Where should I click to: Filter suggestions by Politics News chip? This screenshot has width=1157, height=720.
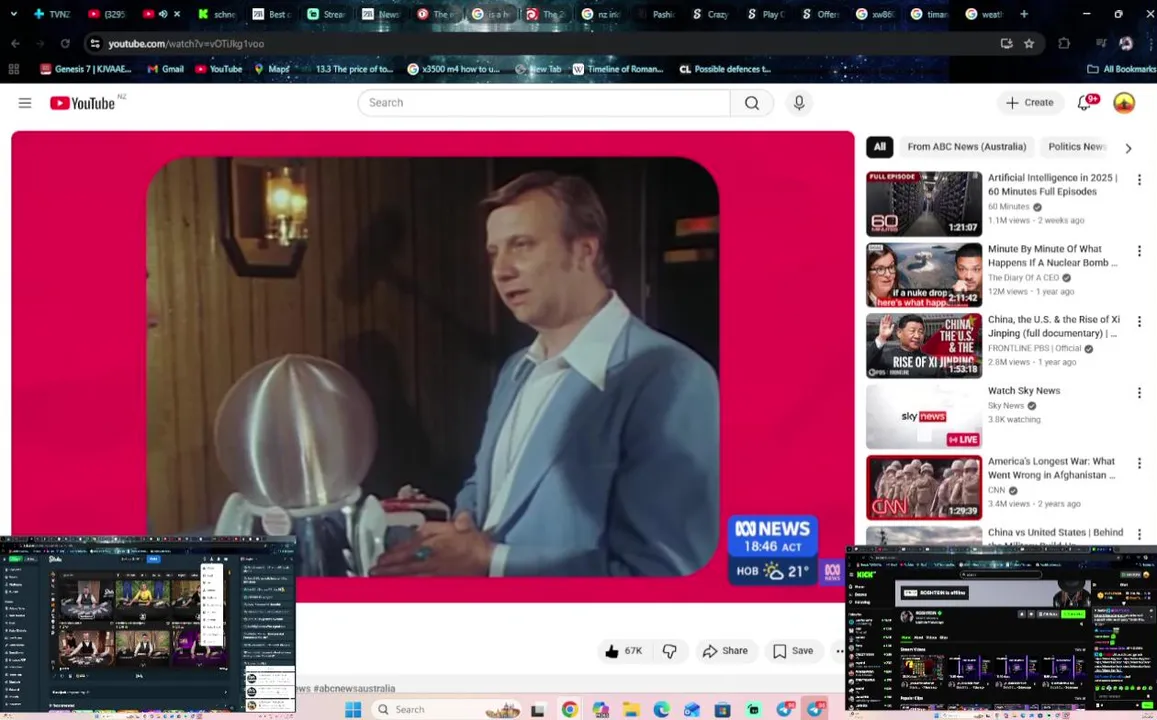click(1077, 147)
